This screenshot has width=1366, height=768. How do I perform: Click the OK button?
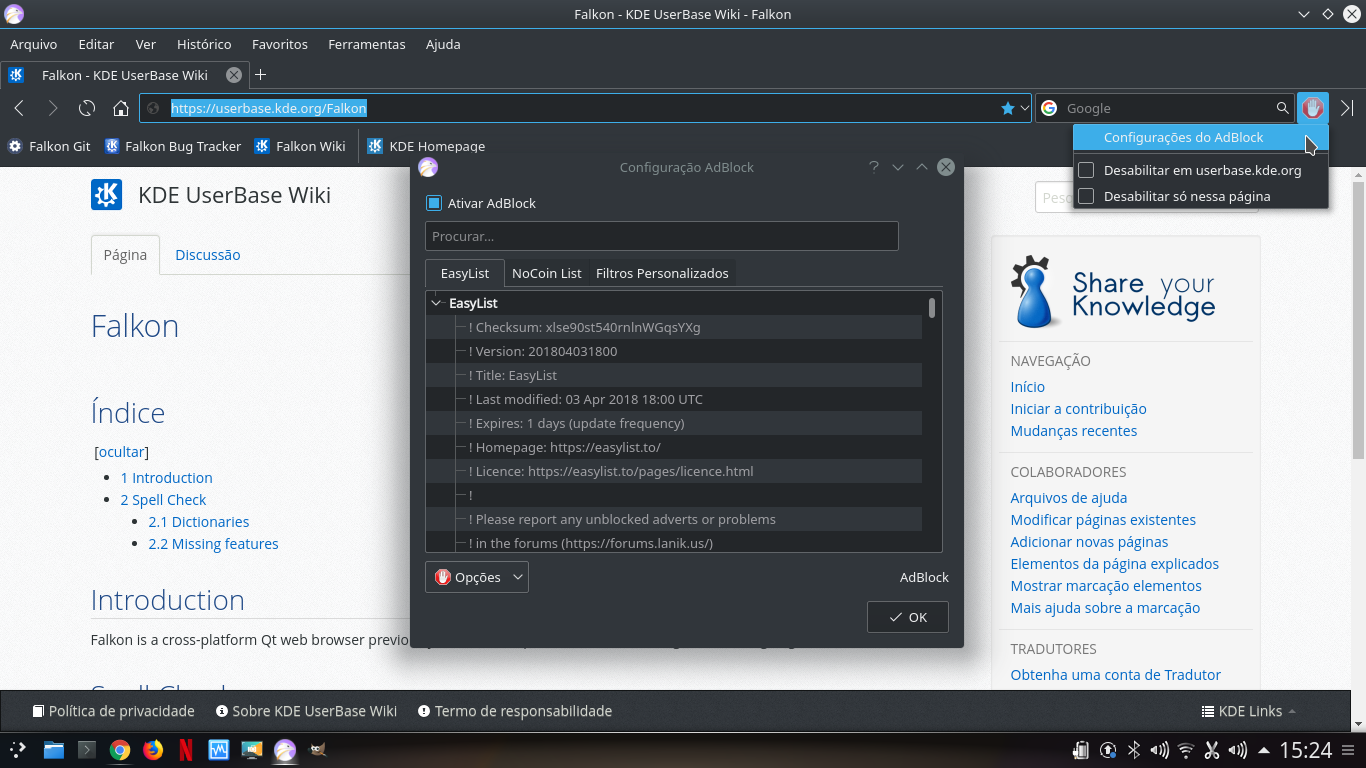coord(908,617)
